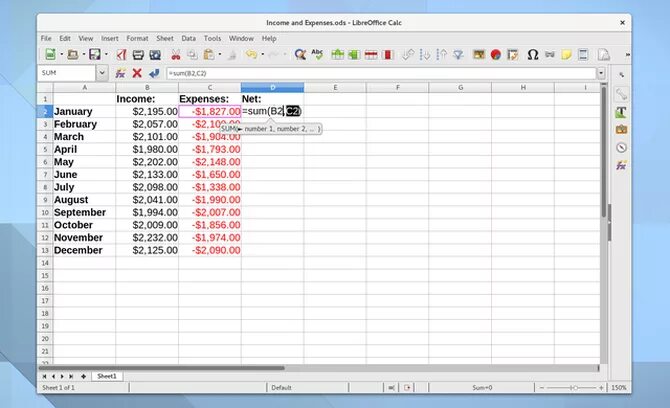Open the Edit menu
The width and height of the screenshot is (670, 408).
point(65,38)
